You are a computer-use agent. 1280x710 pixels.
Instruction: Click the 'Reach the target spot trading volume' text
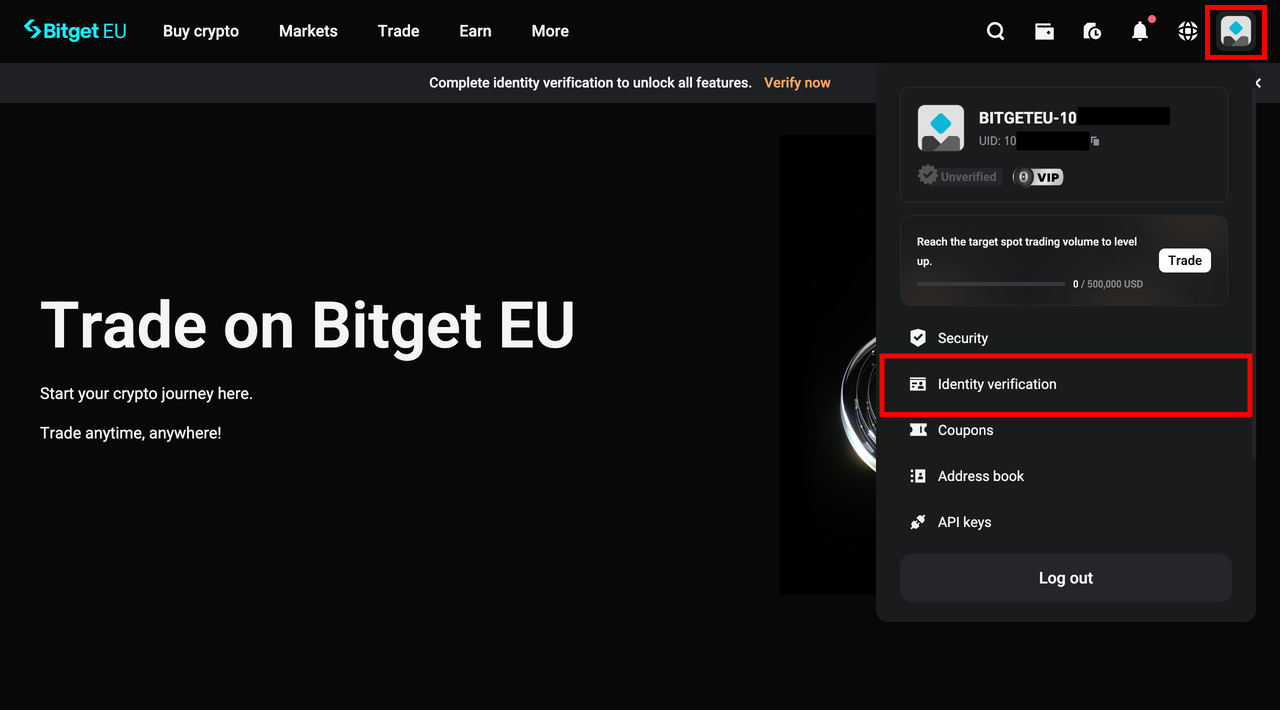(1027, 251)
